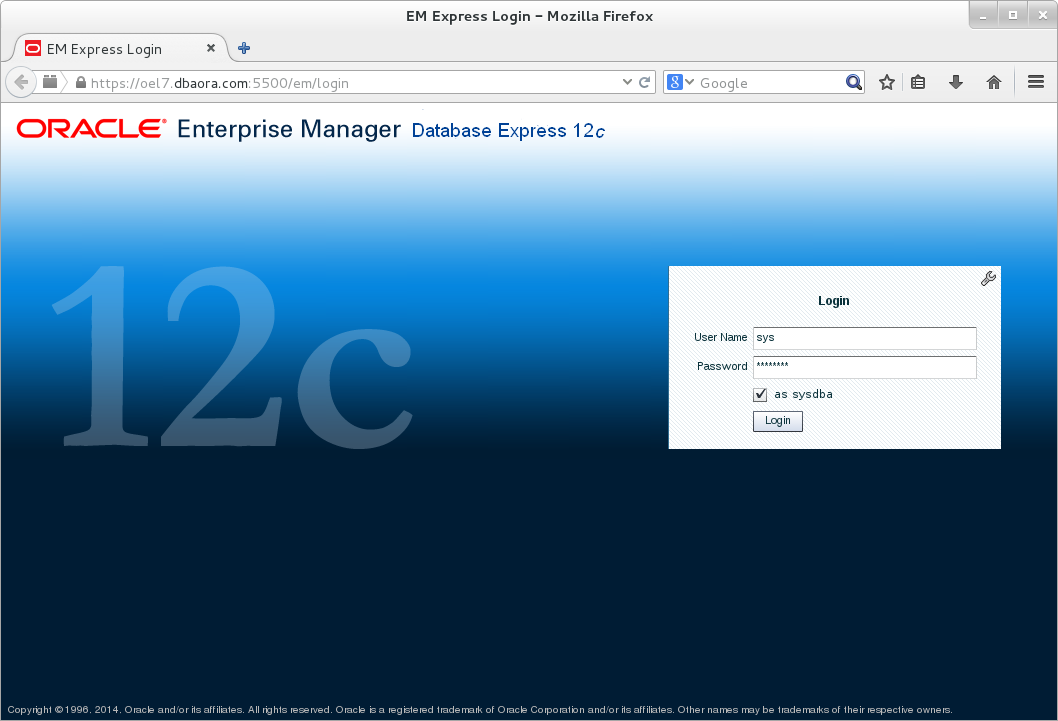Click the padlock security icon in address bar
Image resolution: width=1058 pixels, height=721 pixels.
[x=80, y=82]
